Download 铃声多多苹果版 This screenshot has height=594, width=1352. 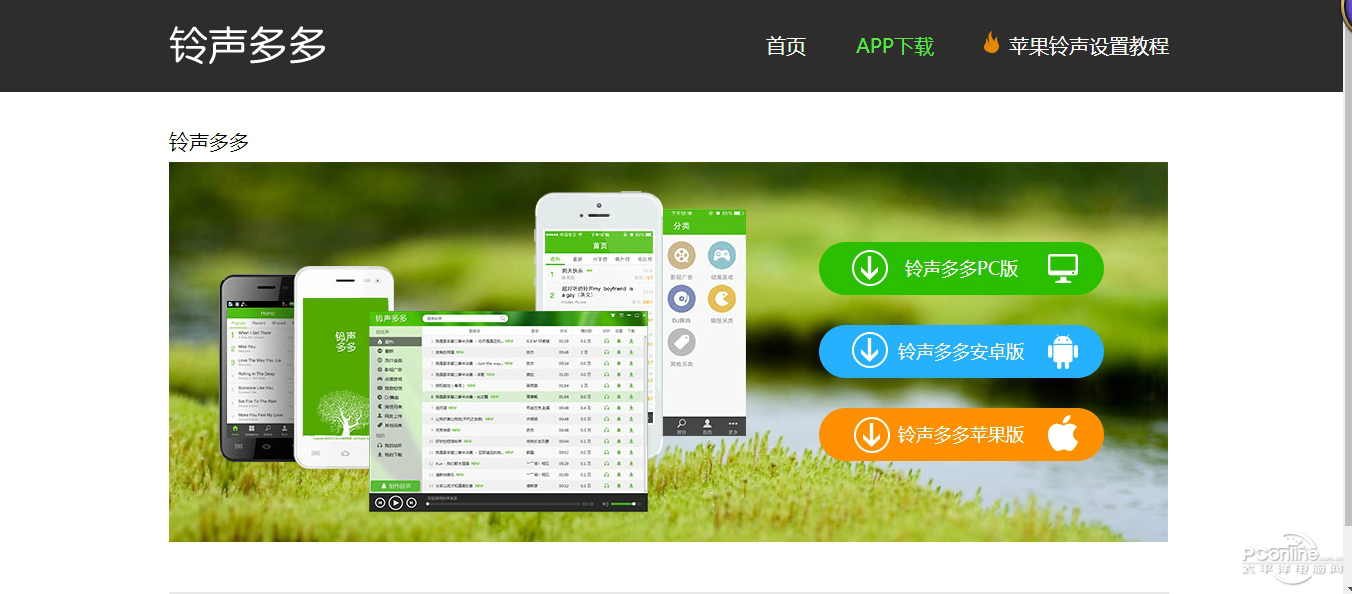tap(961, 434)
